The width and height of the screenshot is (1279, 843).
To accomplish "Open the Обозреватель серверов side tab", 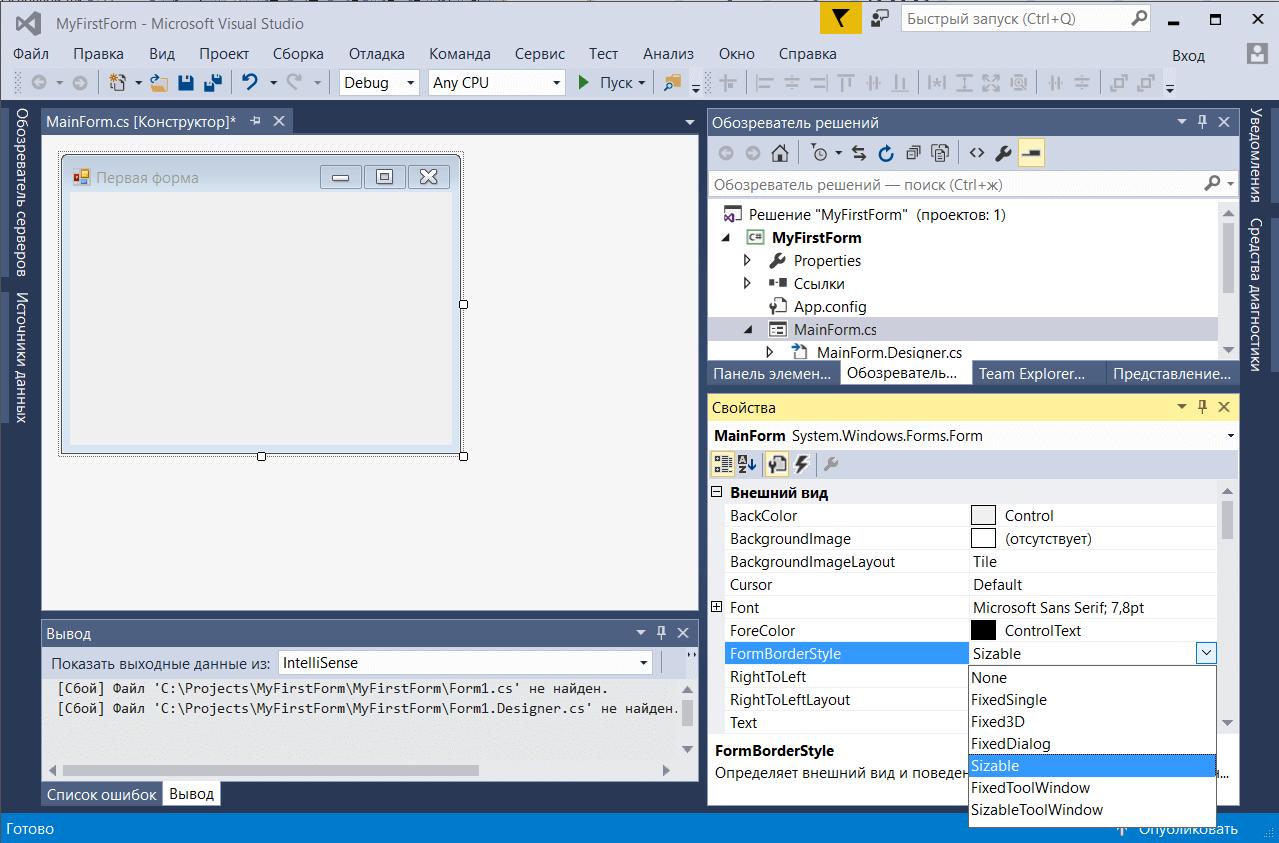I will click(x=20, y=192).
